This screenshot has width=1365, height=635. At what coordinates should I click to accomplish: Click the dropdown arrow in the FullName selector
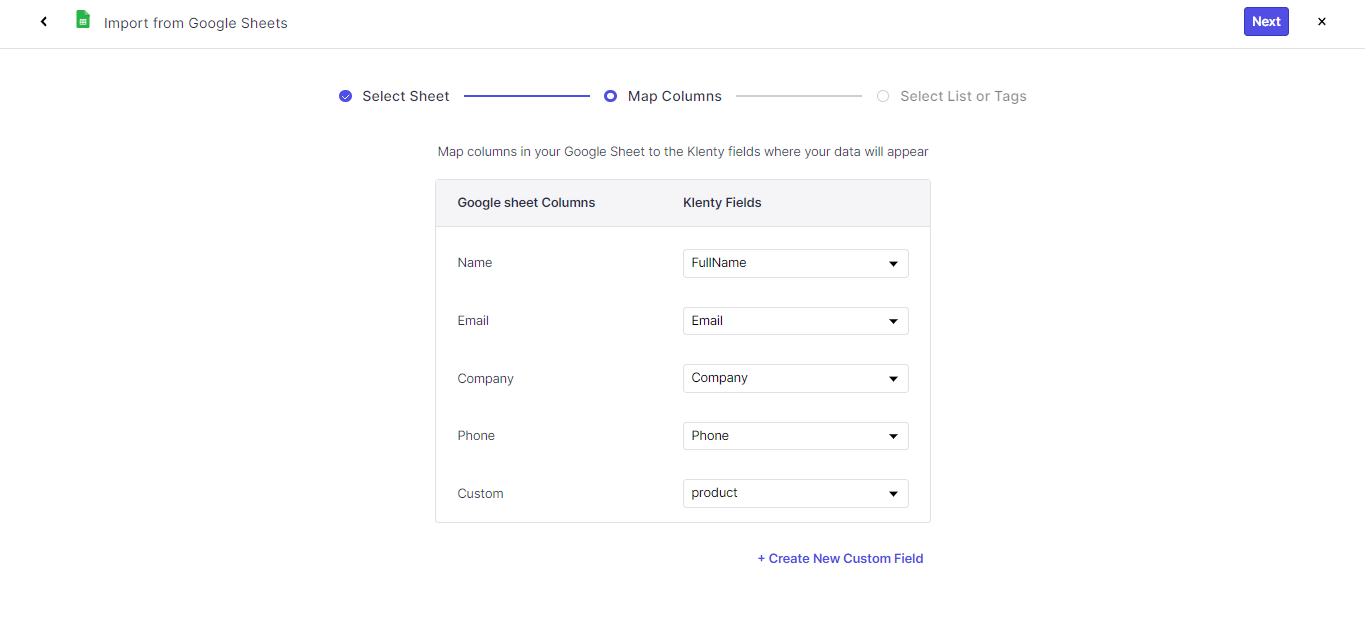pos(893,264)
